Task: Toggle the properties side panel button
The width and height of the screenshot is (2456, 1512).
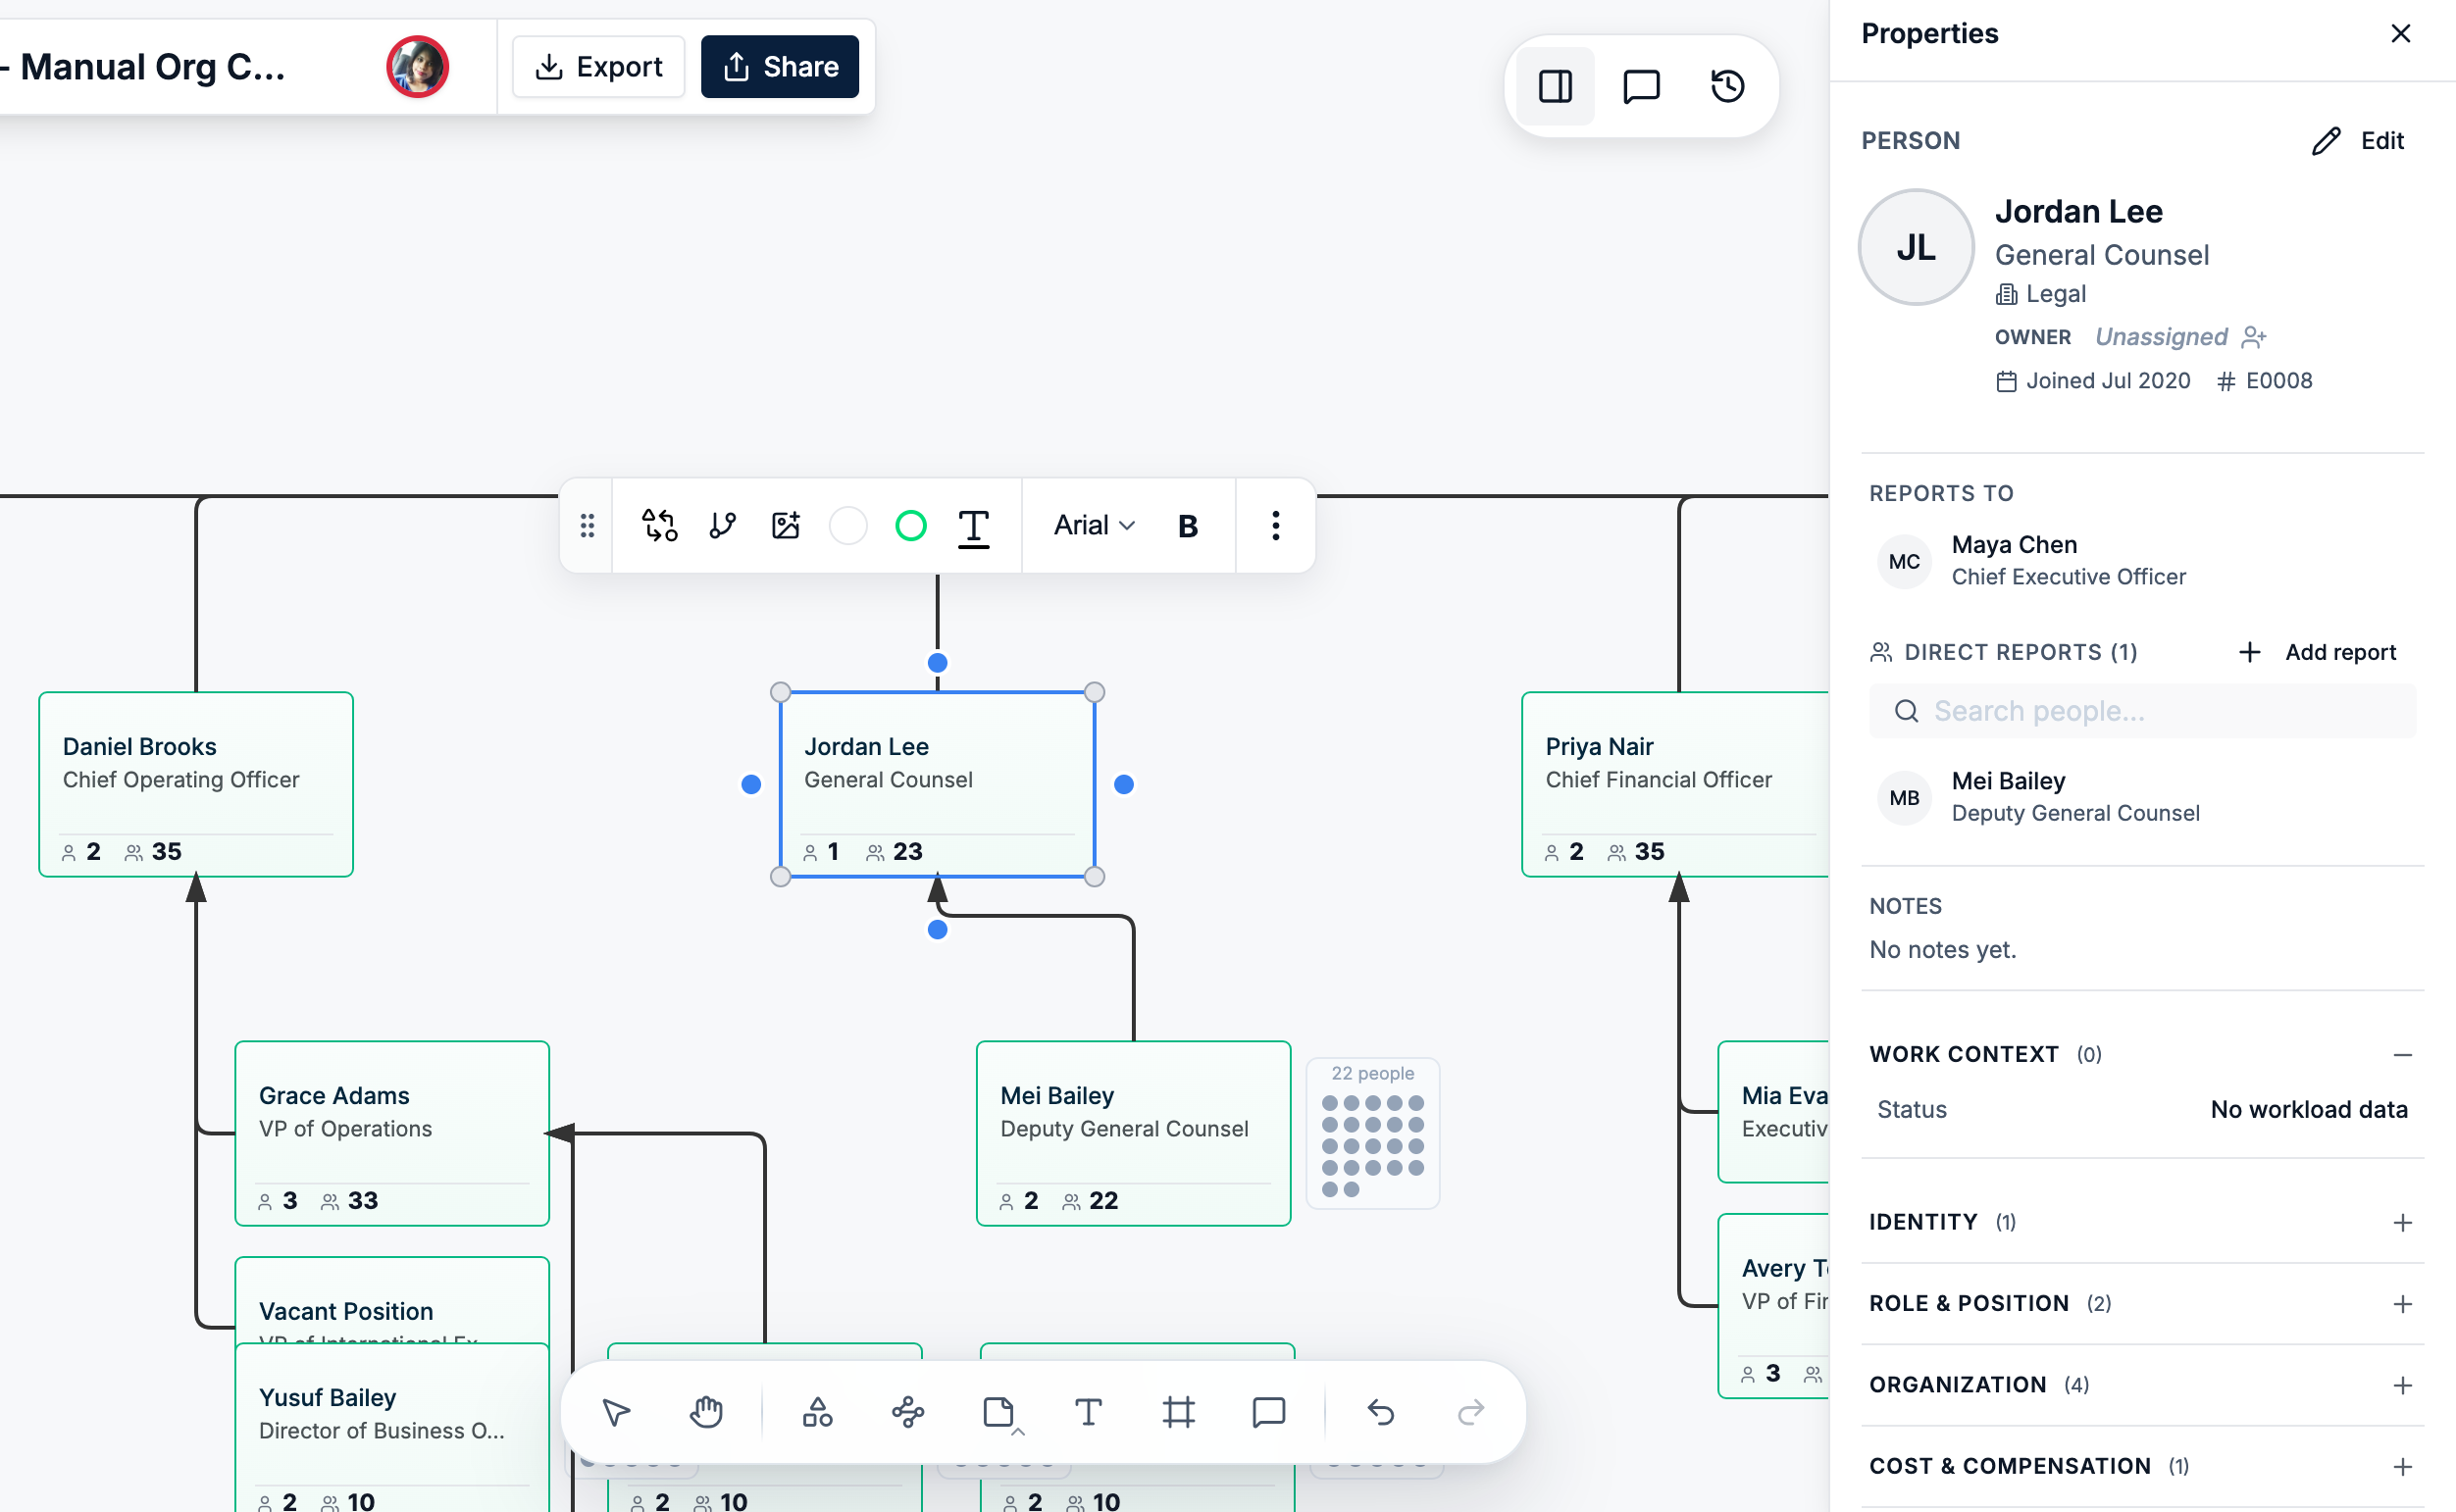Action: click(x=1555, y=86)
